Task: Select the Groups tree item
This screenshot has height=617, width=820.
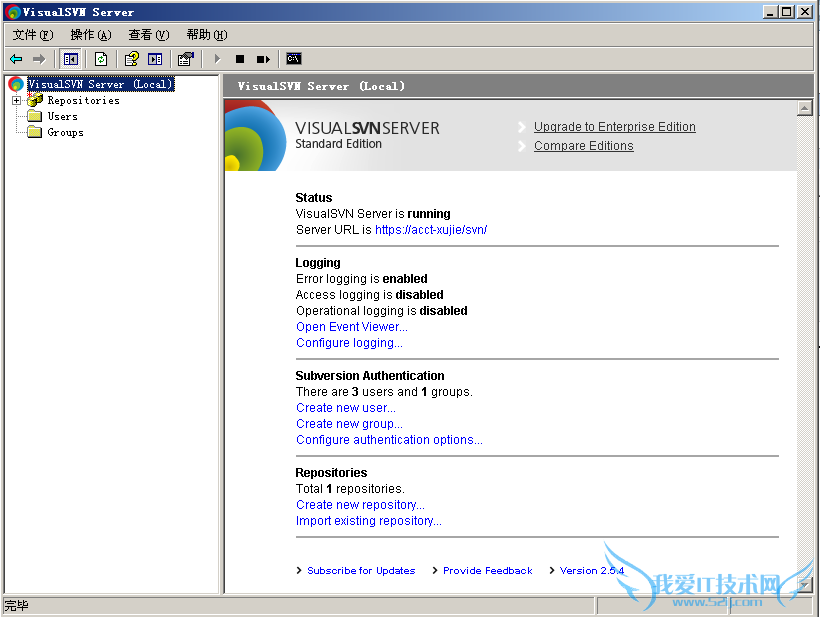Action: coord(65,132)
